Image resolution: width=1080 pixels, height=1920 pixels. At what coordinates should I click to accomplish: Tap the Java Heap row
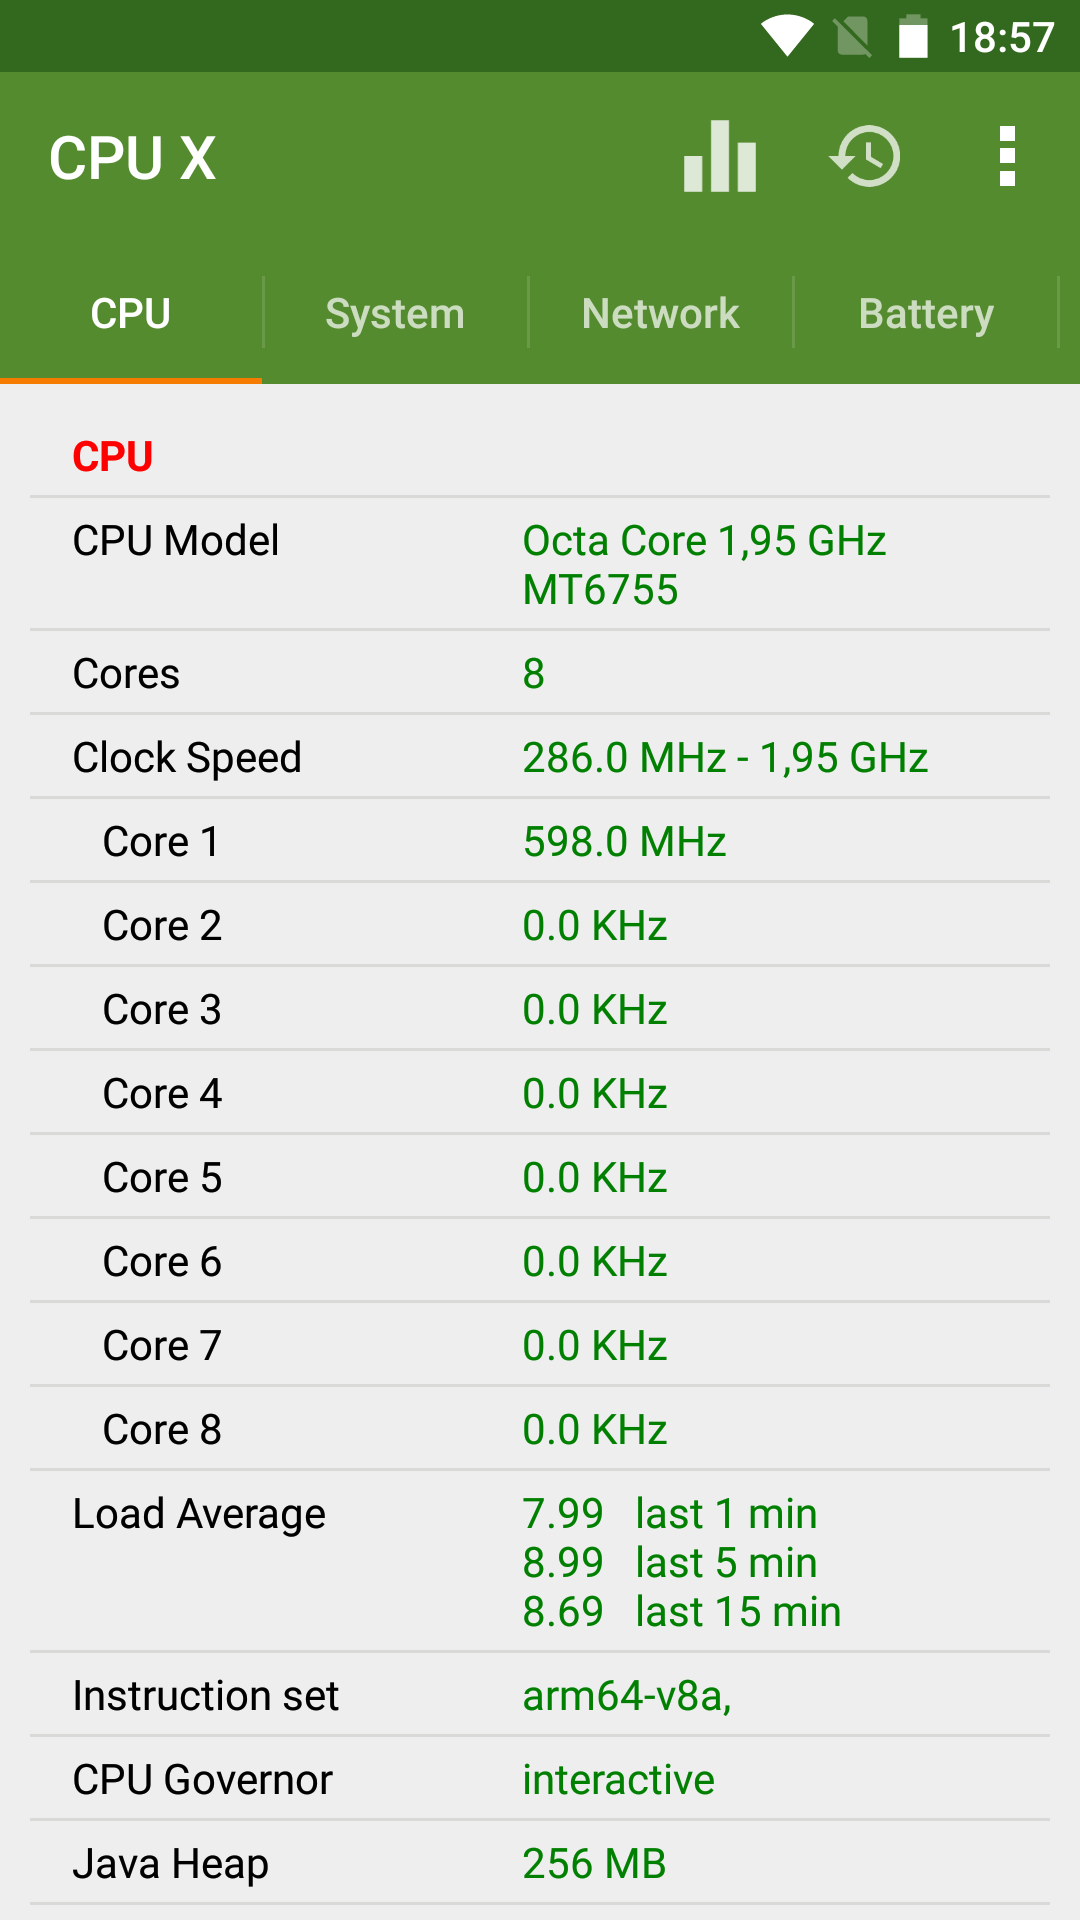(540, 1863)
